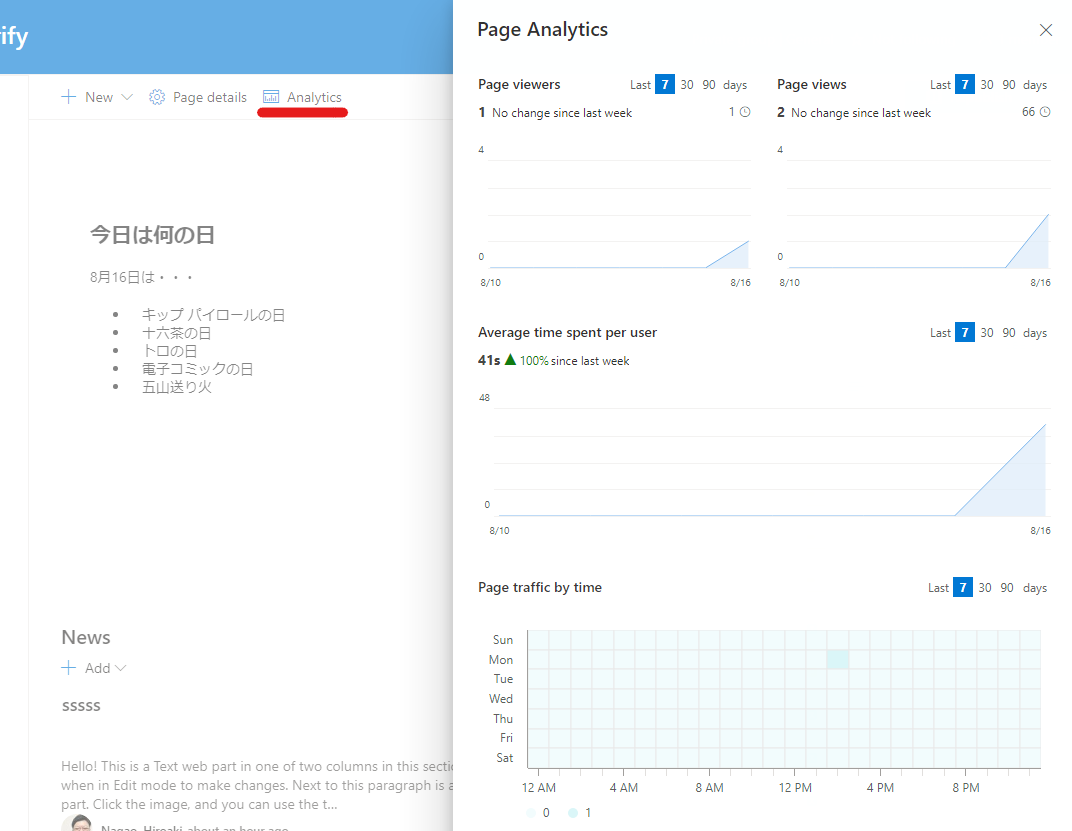The width and height of the screenshot is (1072, 831).
Task: Click the clock icon beside Page viewers count
Action: coord(746,112)
